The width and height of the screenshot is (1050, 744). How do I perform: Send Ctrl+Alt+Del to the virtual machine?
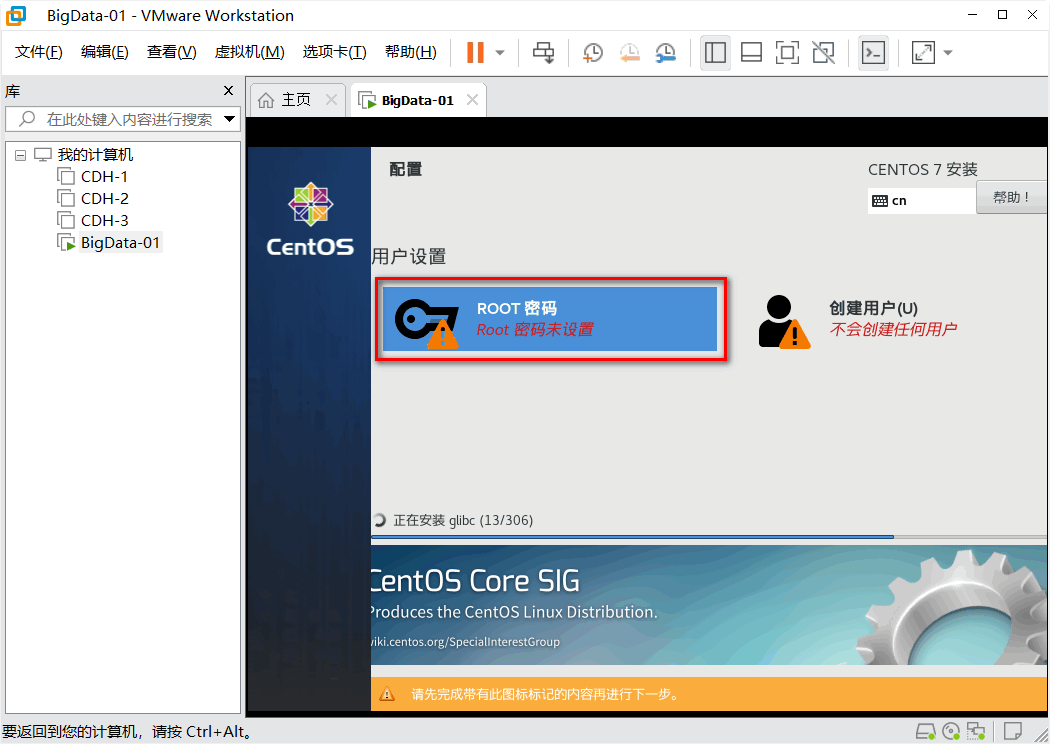(x=543, y=52)
